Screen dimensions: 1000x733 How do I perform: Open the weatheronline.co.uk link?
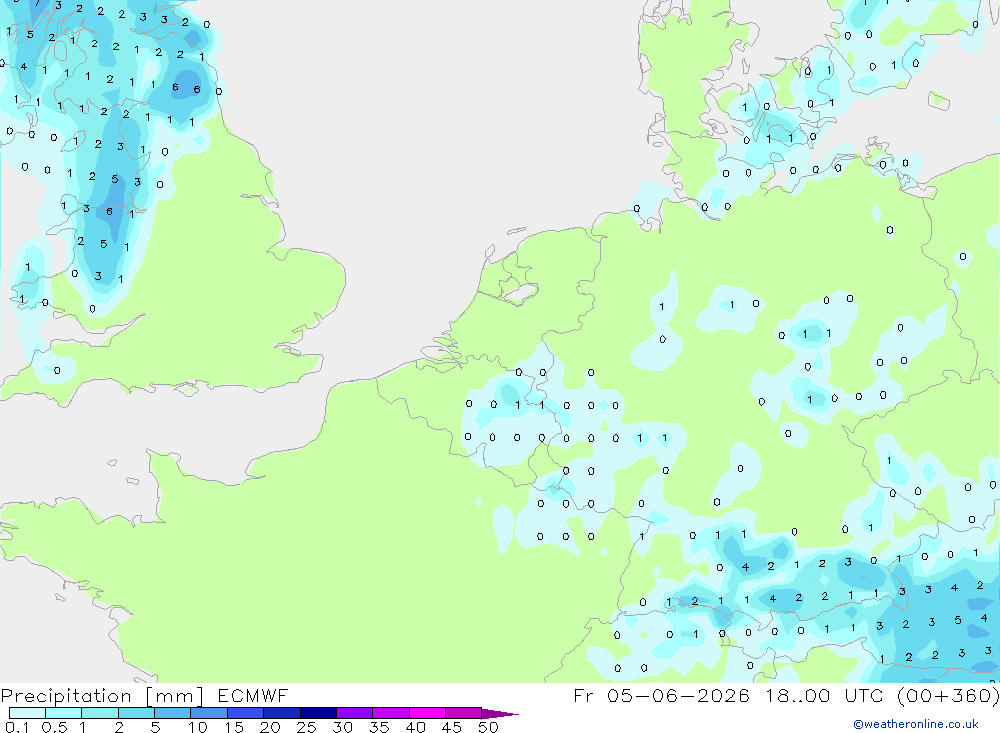pyautogui.click(x=916, y=724)
